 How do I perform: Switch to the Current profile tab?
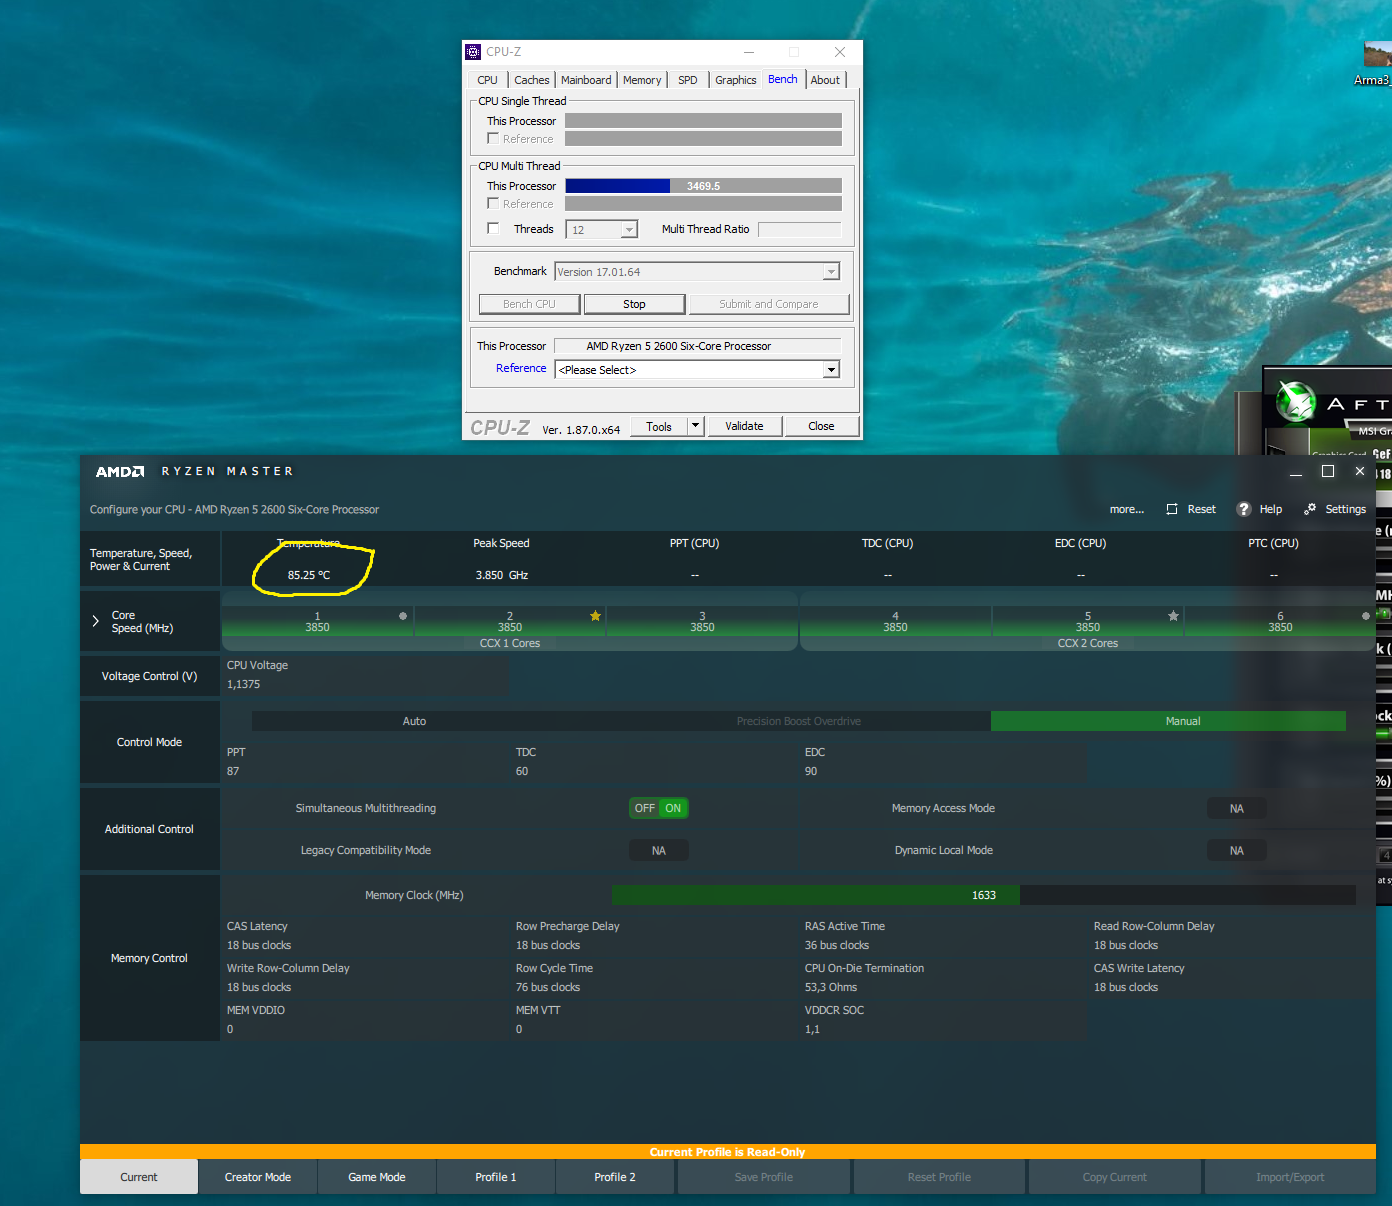139,1177
